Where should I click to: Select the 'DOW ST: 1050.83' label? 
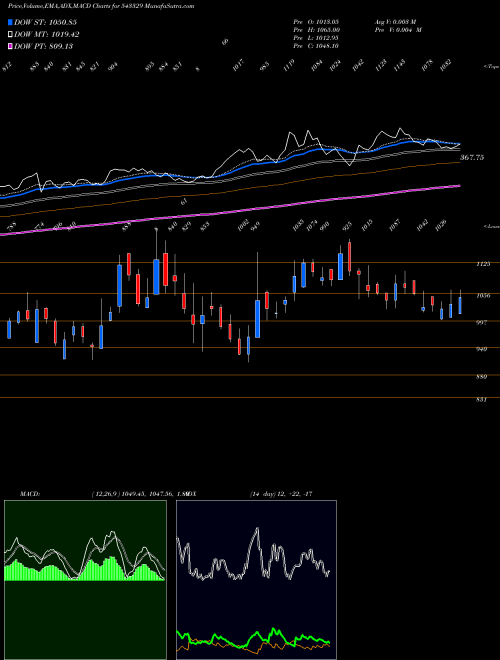click(x=45, y=22)
